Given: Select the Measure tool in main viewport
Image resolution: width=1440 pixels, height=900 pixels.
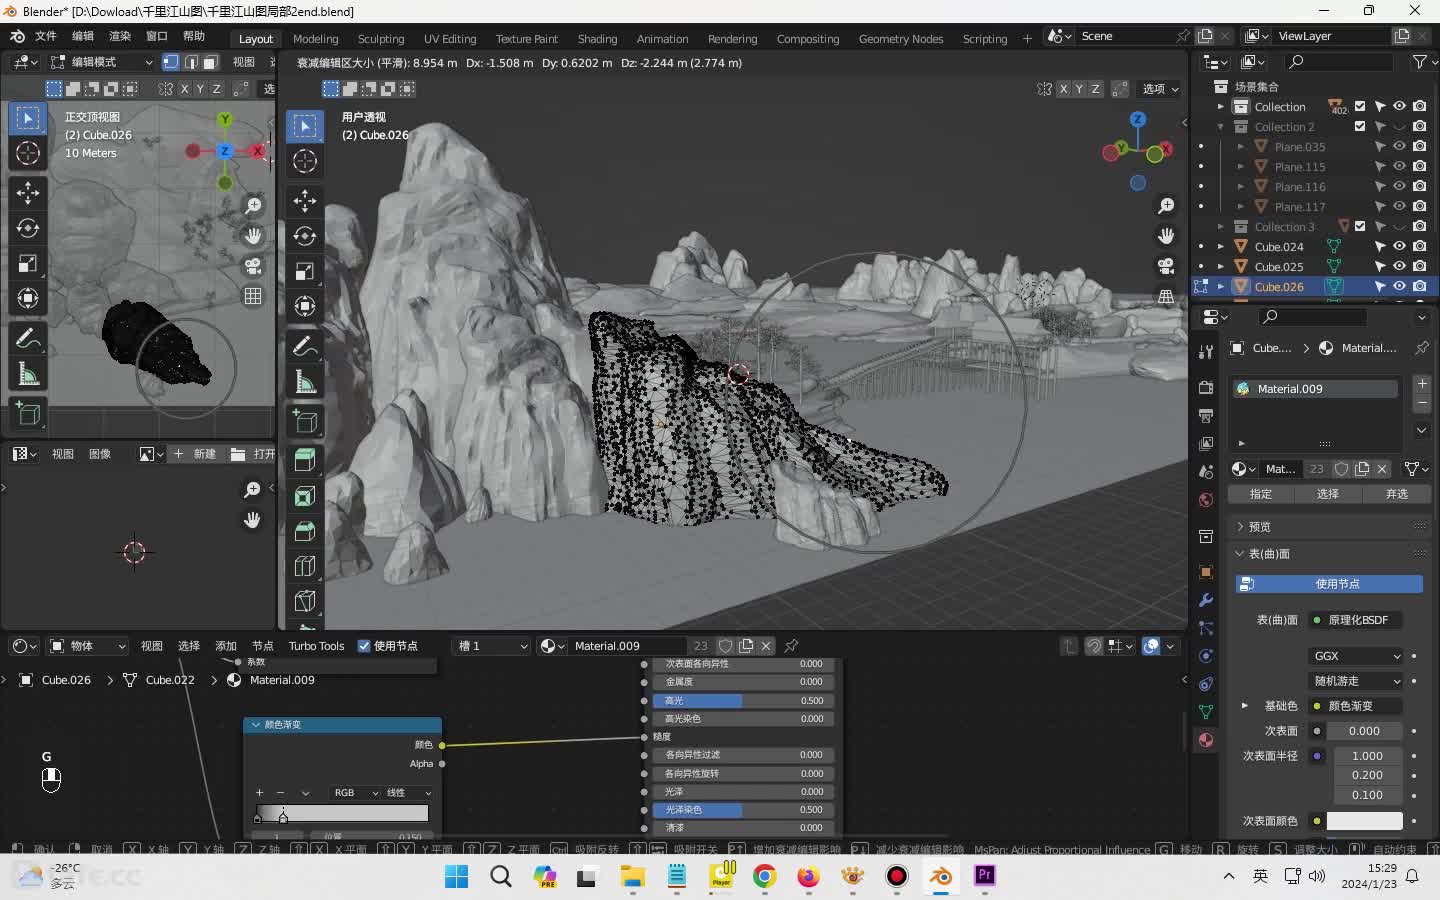Looking at the screenshot, I should 305,382.
